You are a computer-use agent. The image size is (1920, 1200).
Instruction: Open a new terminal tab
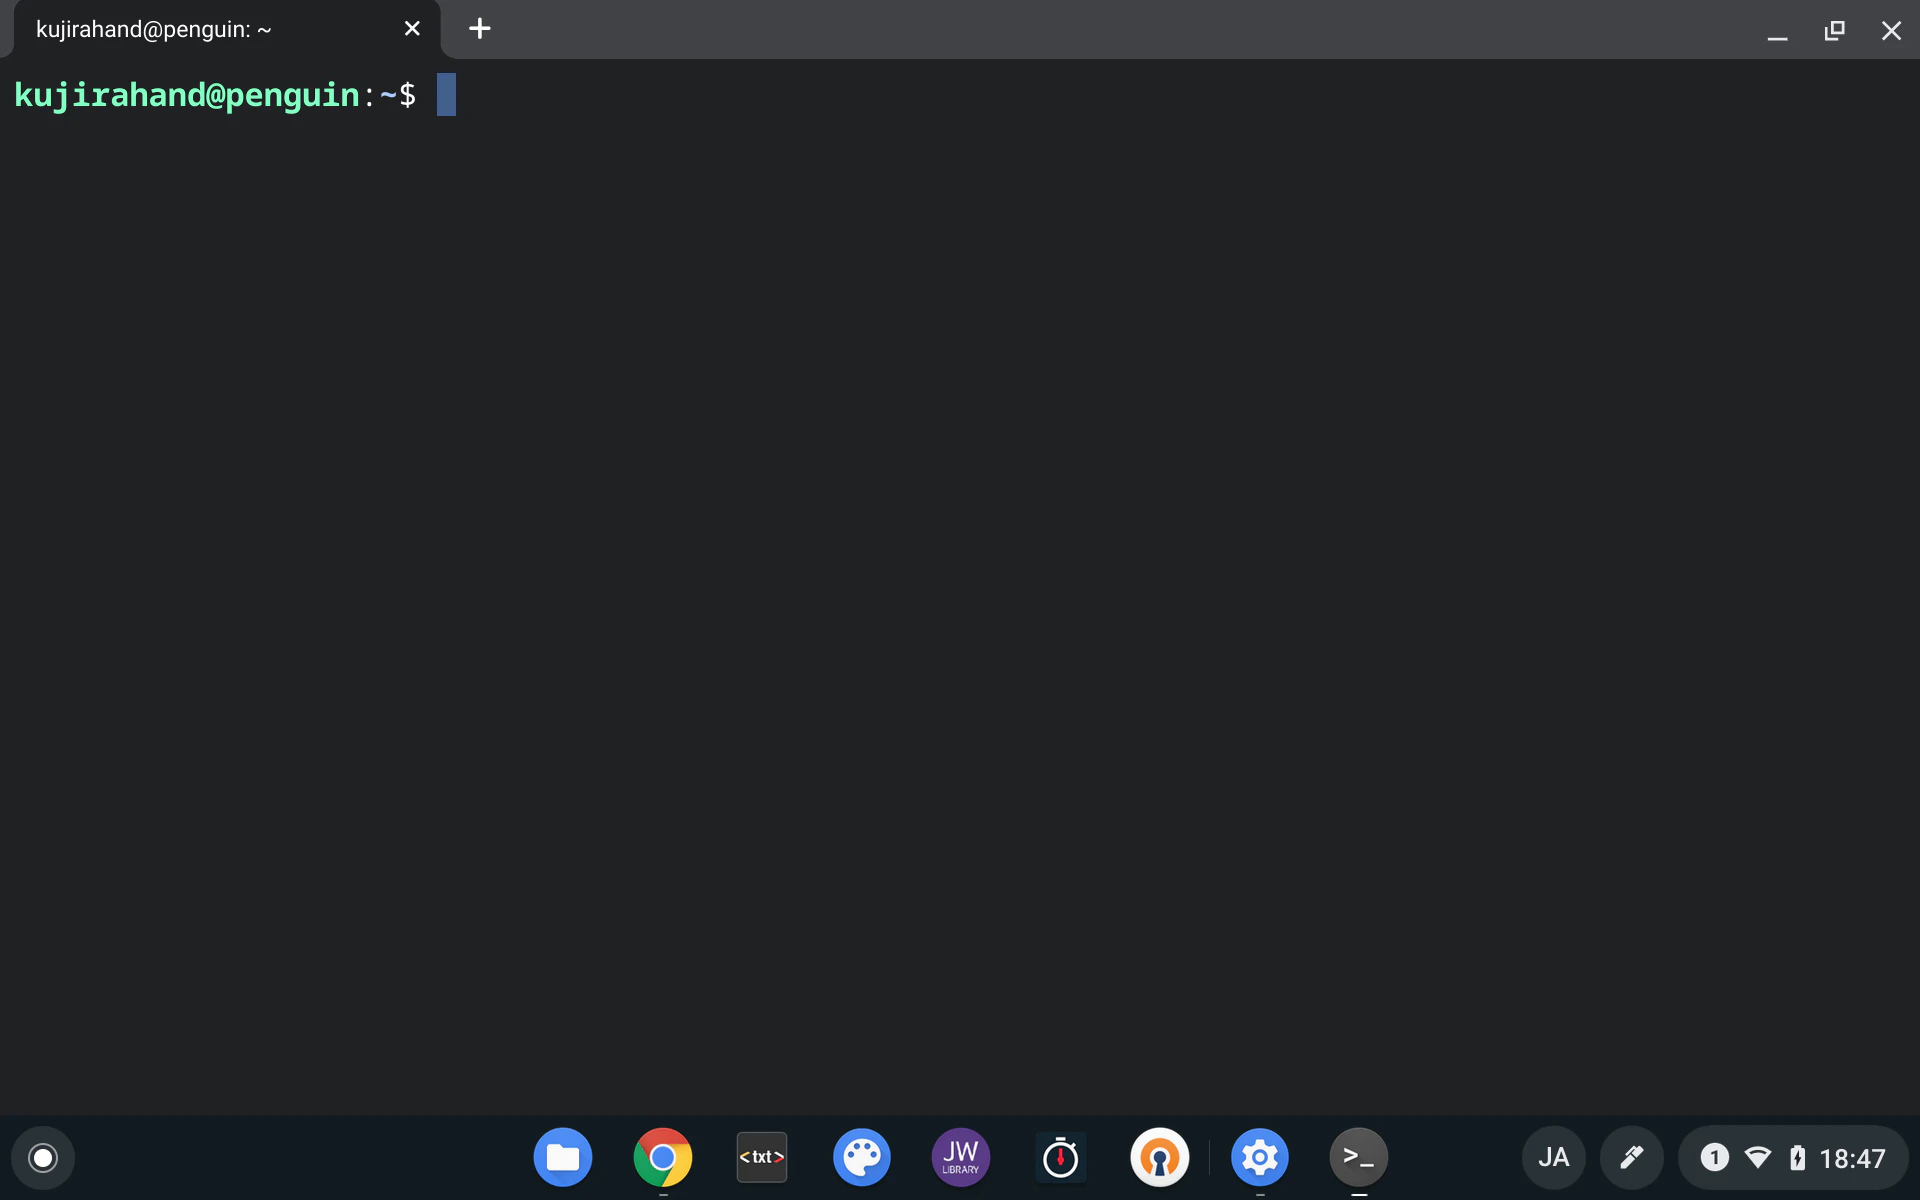point(480,29)
